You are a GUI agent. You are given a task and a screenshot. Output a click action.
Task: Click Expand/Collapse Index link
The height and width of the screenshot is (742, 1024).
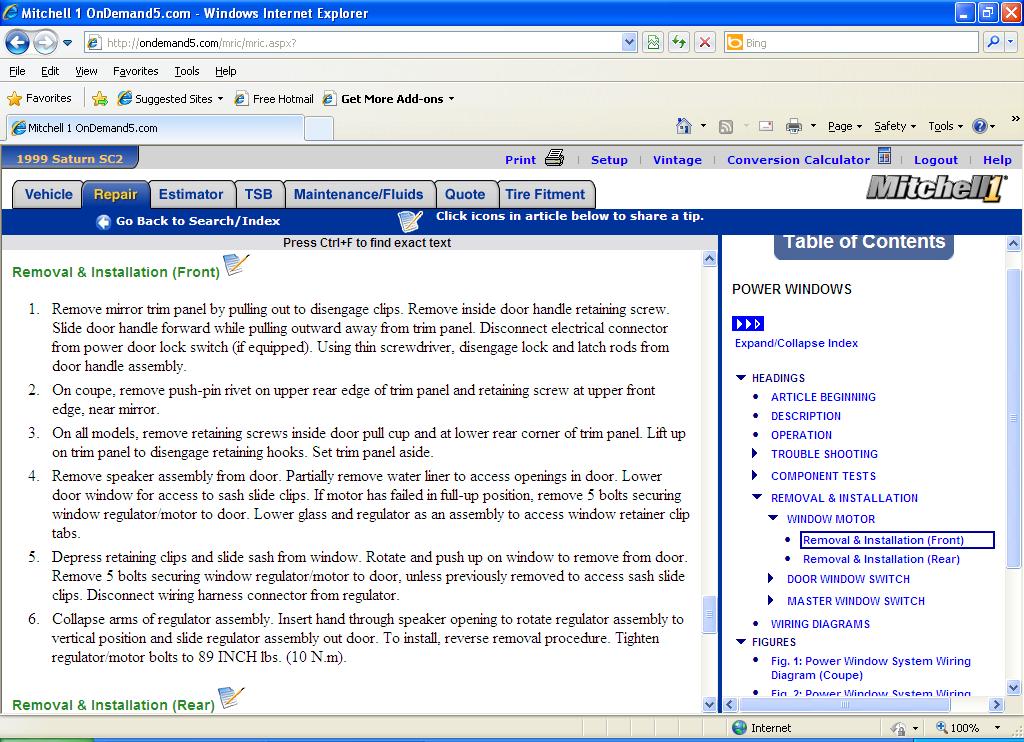[x=796, y=343]
